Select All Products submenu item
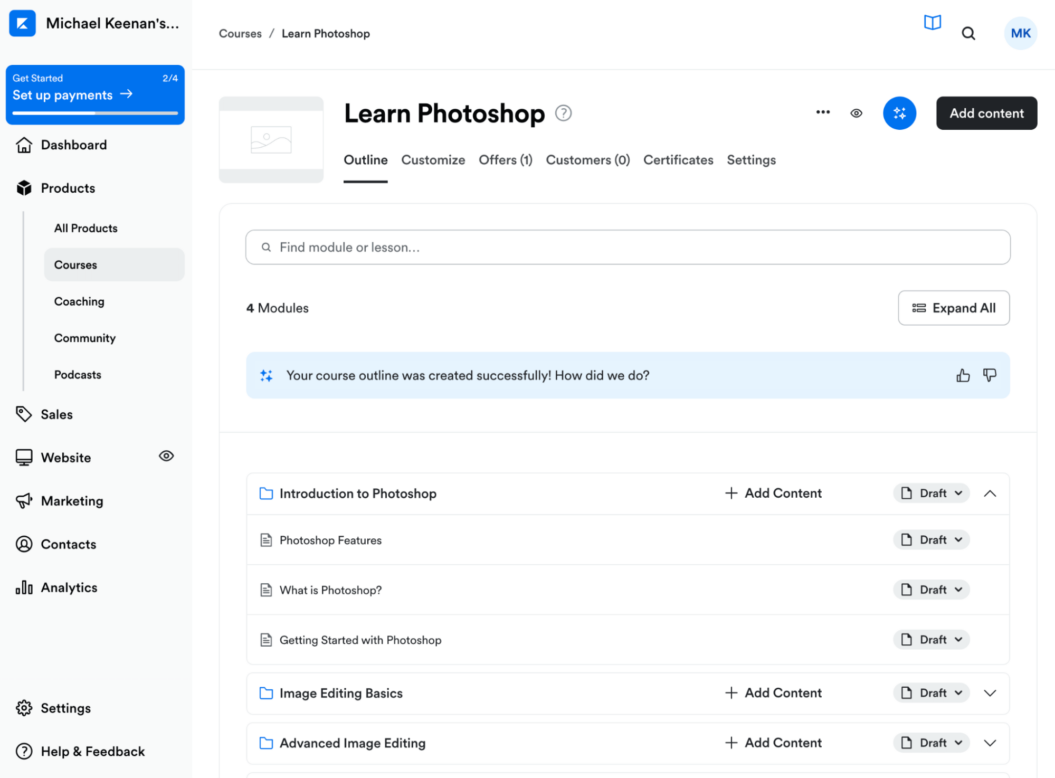1055x778 pixels. pyautogui.click(x=86, y=228)
